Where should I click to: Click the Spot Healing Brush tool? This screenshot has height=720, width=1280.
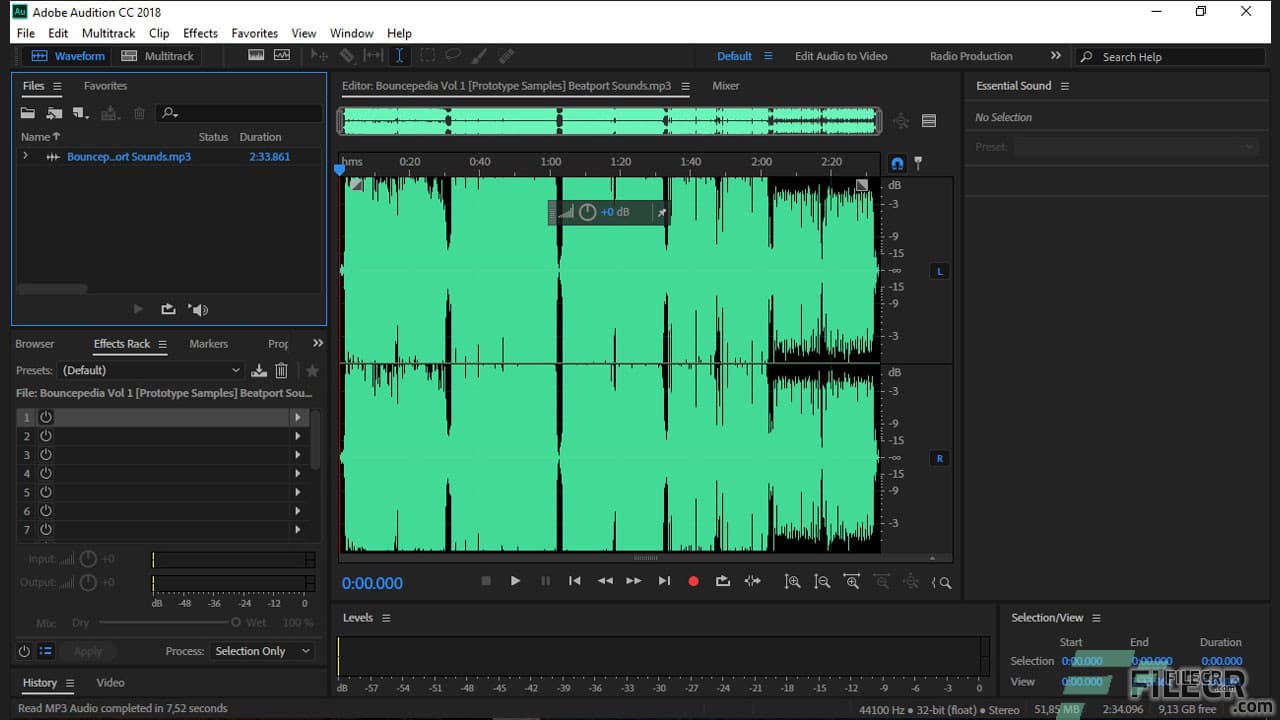pos(505,56)
